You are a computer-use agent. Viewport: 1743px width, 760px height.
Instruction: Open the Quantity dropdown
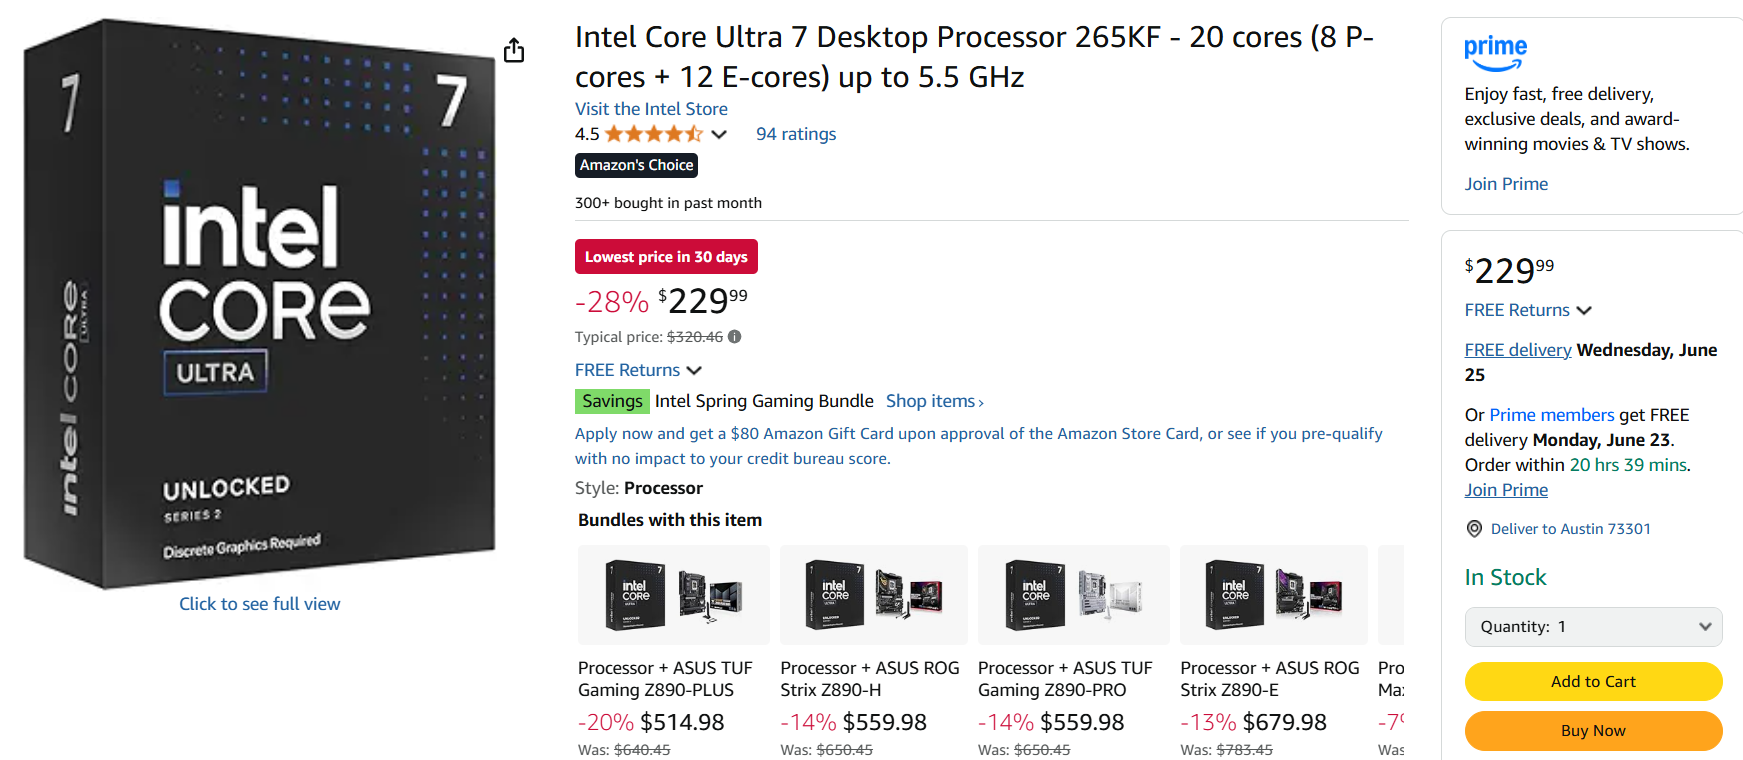(x=1593, y=627)
